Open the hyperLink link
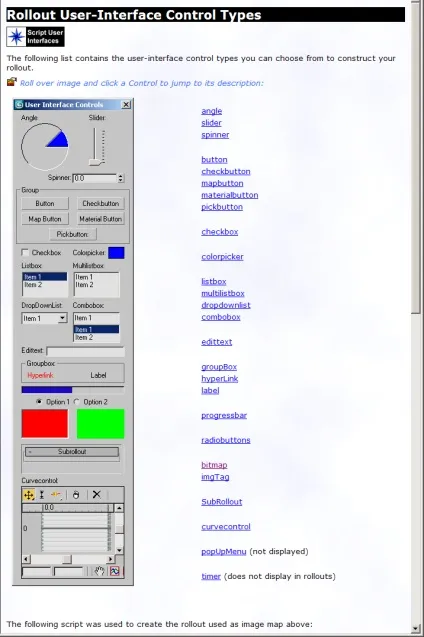This screenshot has height=637, width=424. [220, 378]
